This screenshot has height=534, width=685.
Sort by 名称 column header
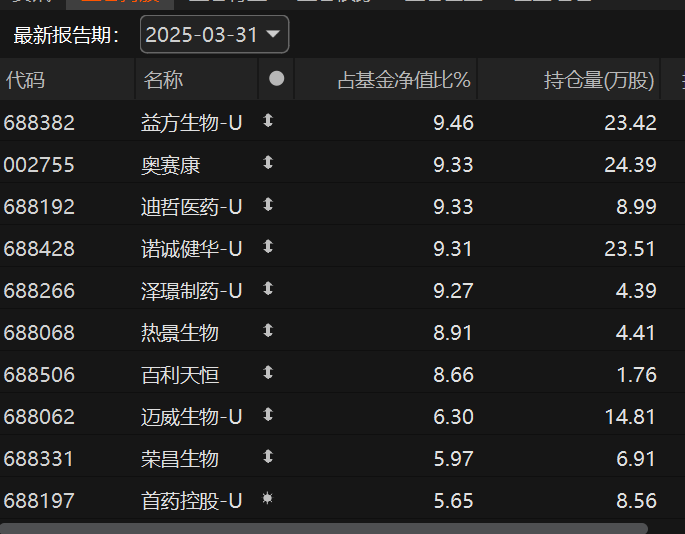tap(163, 80)
